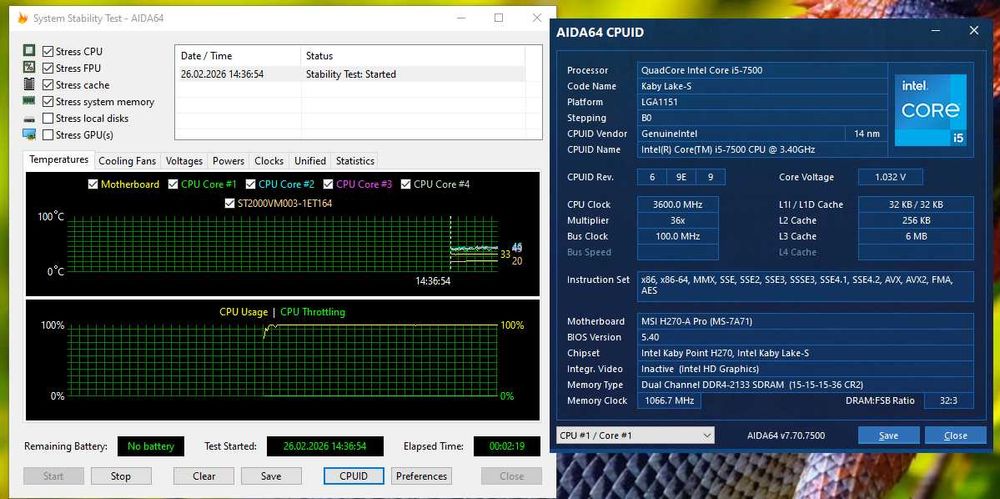
Task: Click the BIOS Version 5.40 value
Action: click(x=805, y=338)
